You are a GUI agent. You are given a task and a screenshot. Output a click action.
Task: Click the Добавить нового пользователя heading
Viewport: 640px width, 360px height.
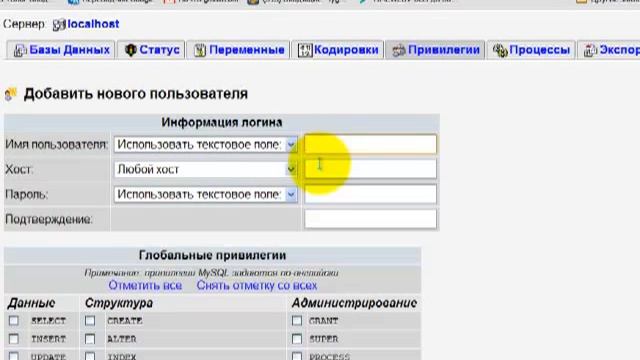[136, 94]
